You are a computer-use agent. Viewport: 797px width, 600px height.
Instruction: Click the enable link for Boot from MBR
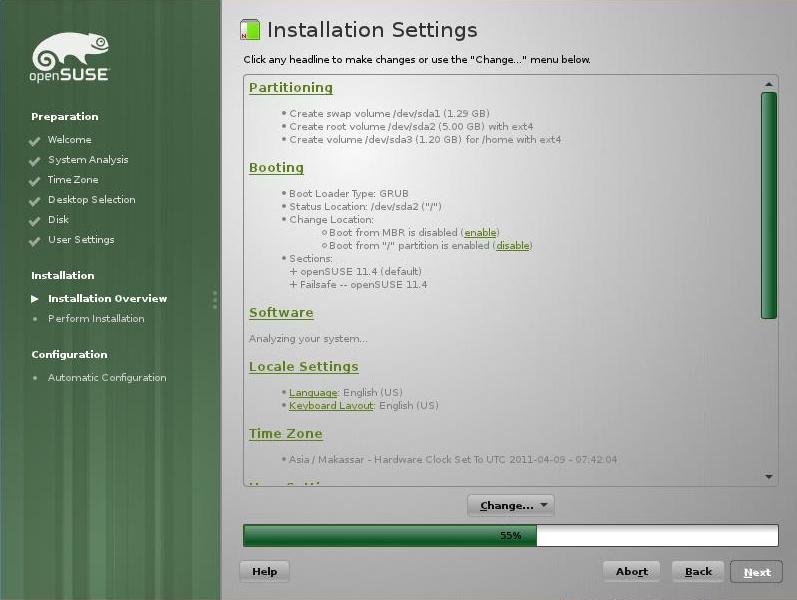pos(480,233)
